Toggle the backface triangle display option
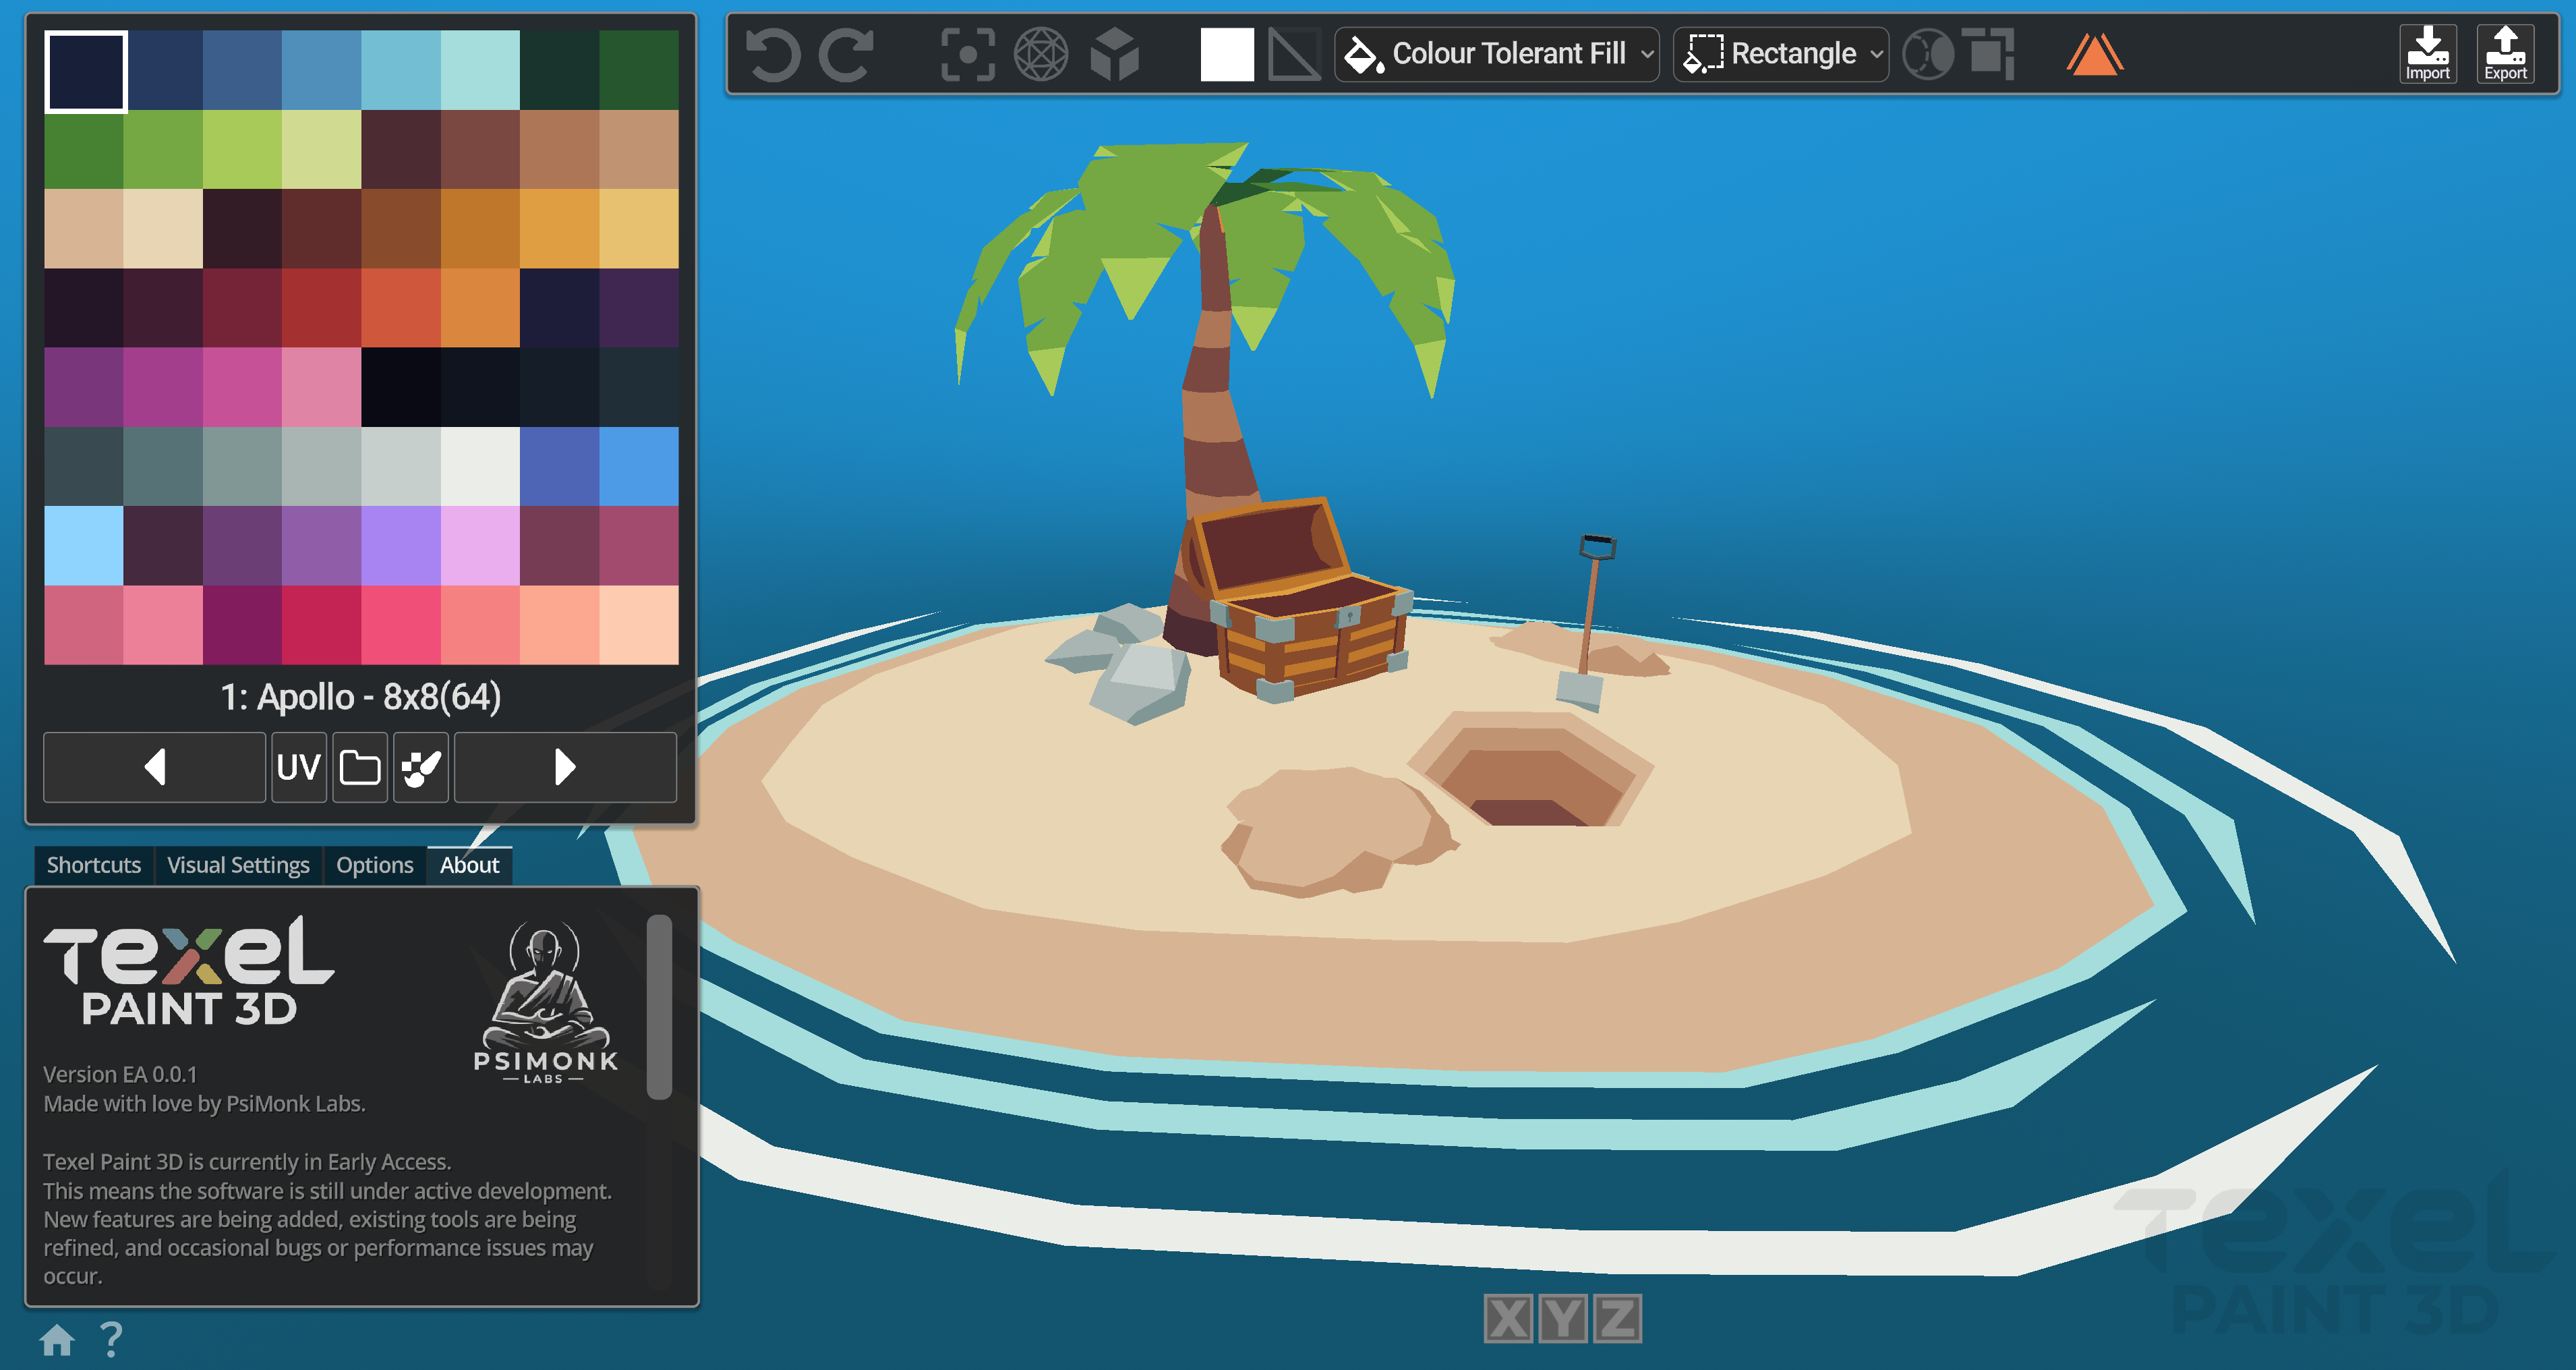The image size is (2576, 1370). pyautogui.click(x=1292, y=55)
